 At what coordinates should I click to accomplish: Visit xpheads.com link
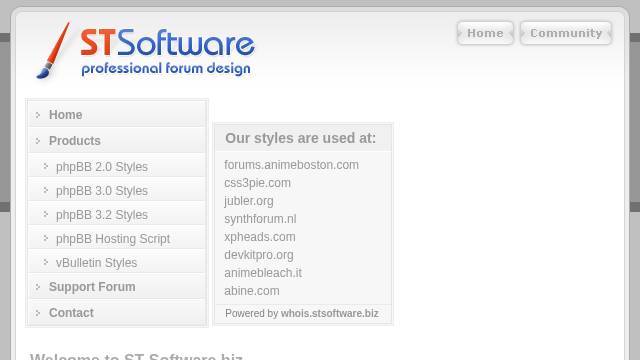pos(260,237)
